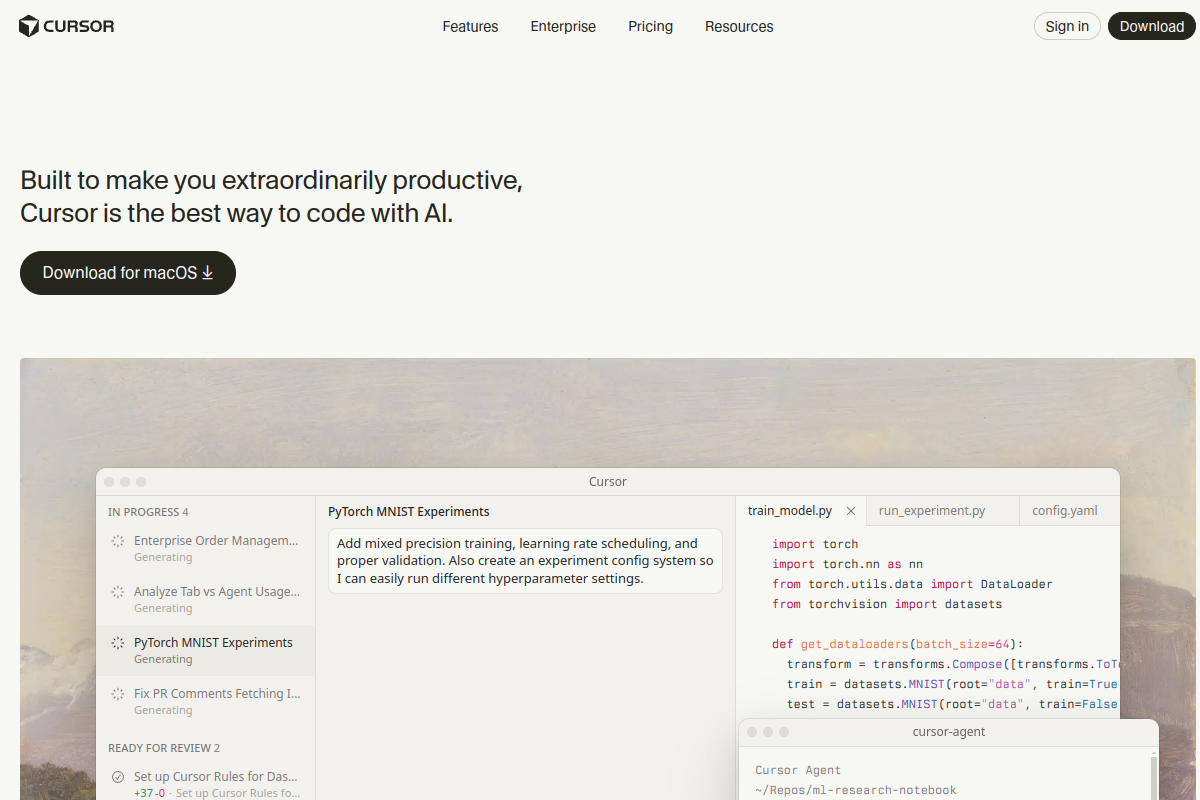Click the prompt text box about mixed precision
1200x800 pixels.
pyautogui.click(x=525, y=561)
